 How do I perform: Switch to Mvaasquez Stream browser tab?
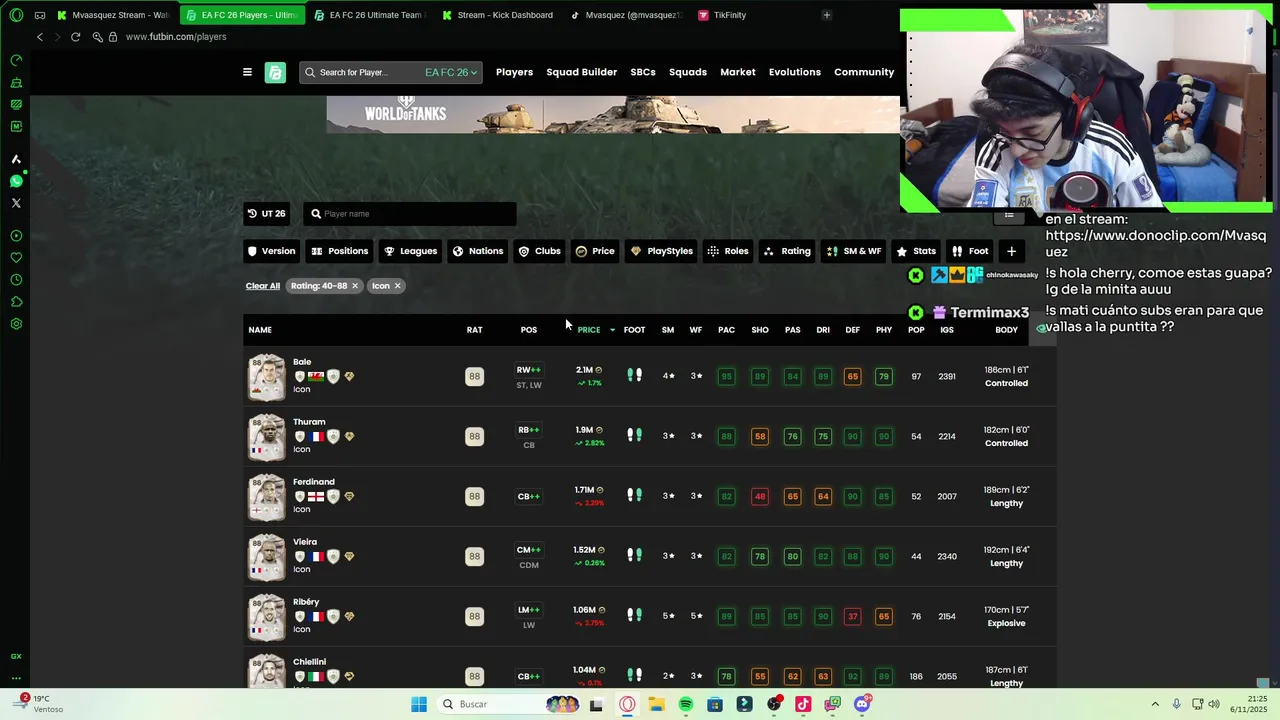(113, 15)
